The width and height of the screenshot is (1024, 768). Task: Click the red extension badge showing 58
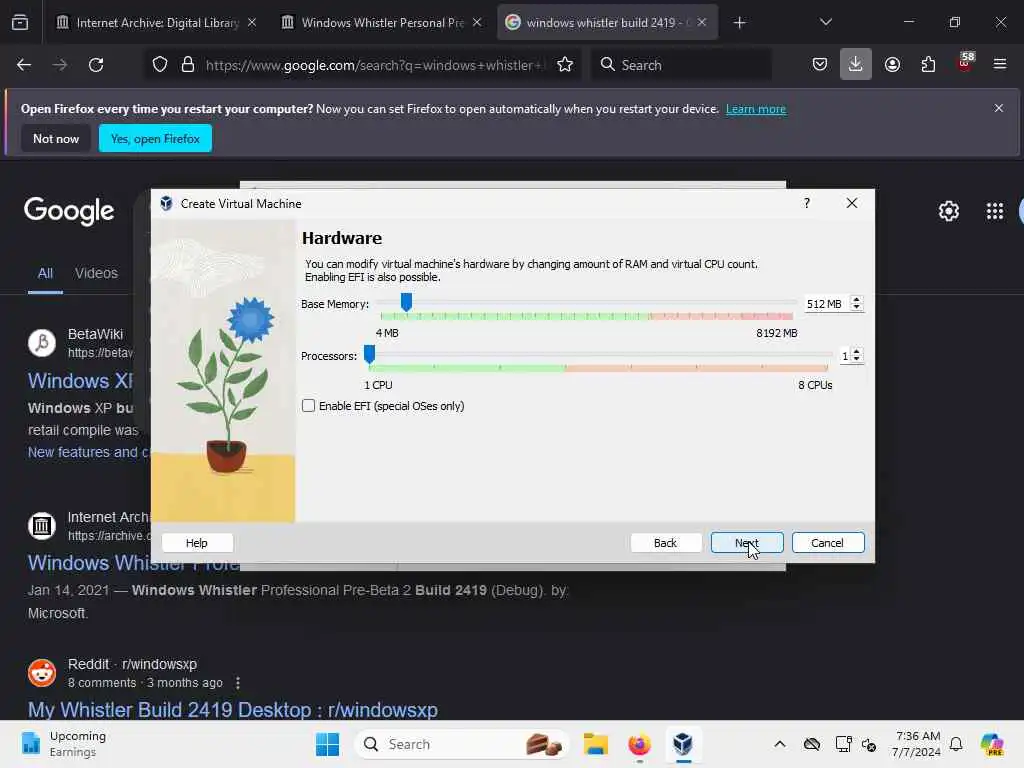(x=965, y=62)
